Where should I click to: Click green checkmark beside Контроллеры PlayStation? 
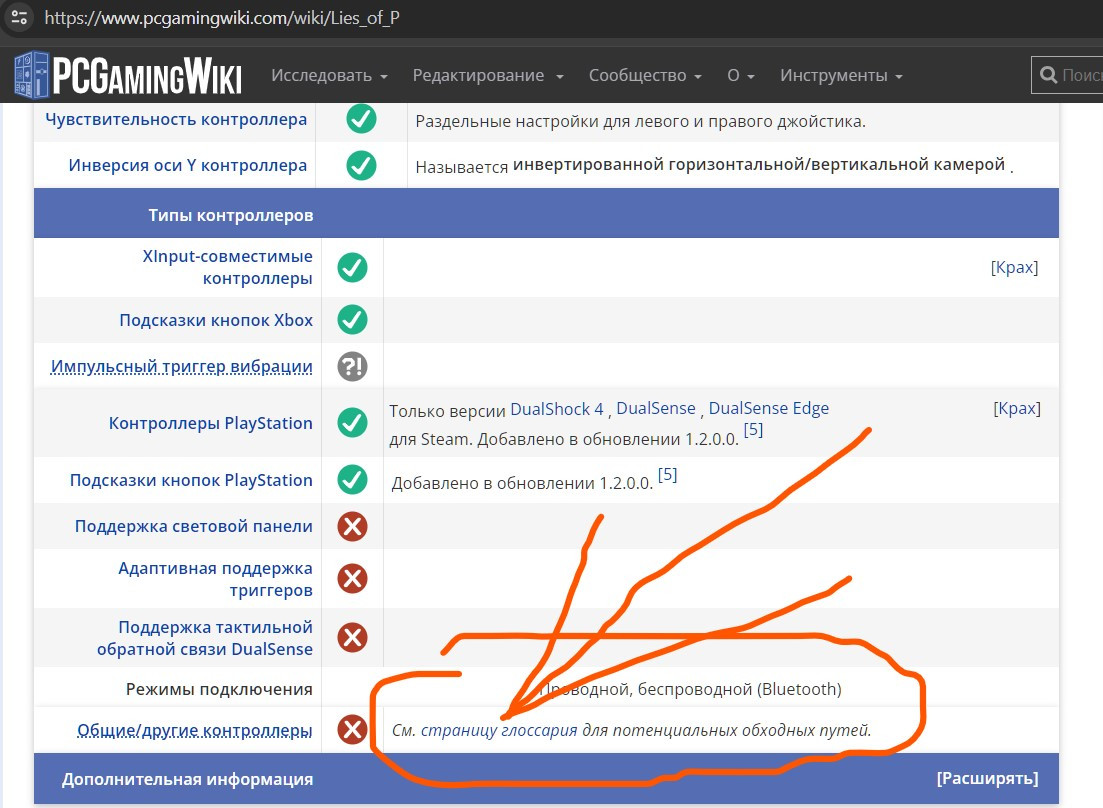[x=352, y=423]
